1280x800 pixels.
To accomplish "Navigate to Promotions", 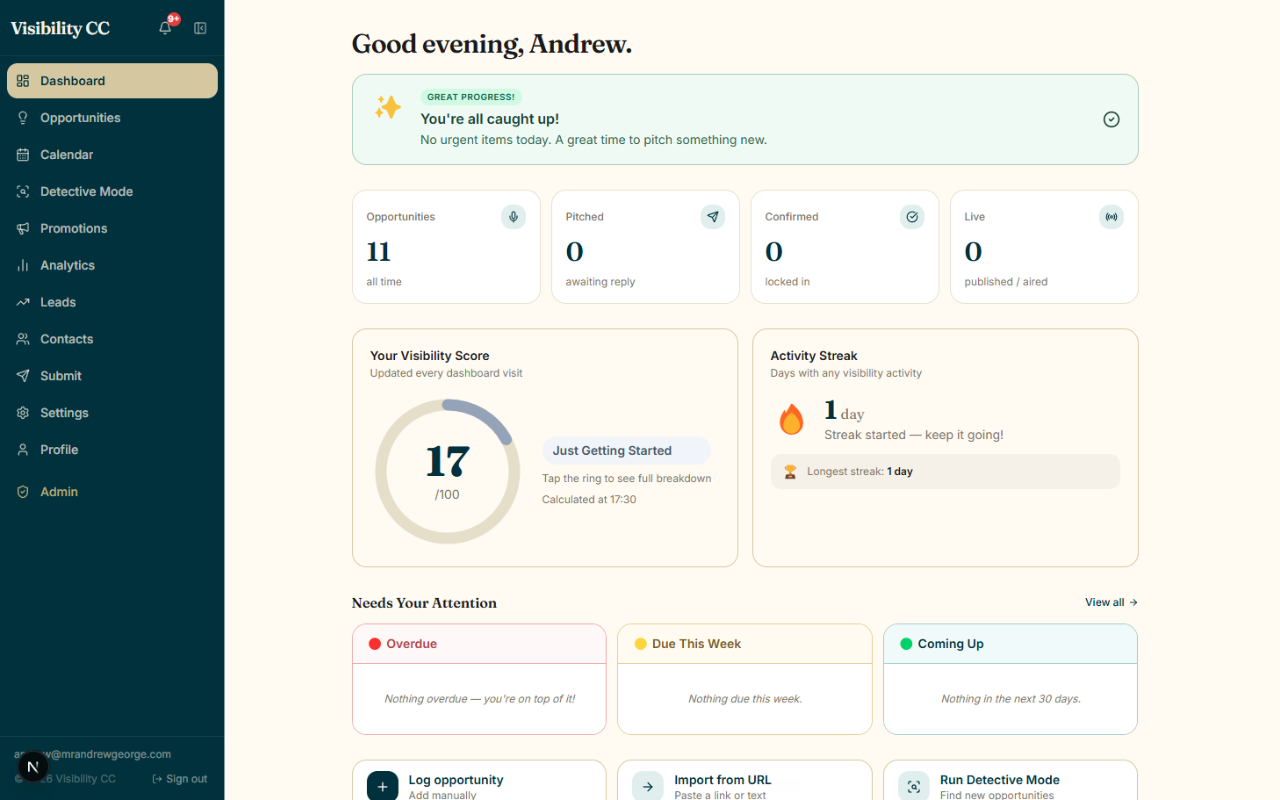I will [112, 229].
